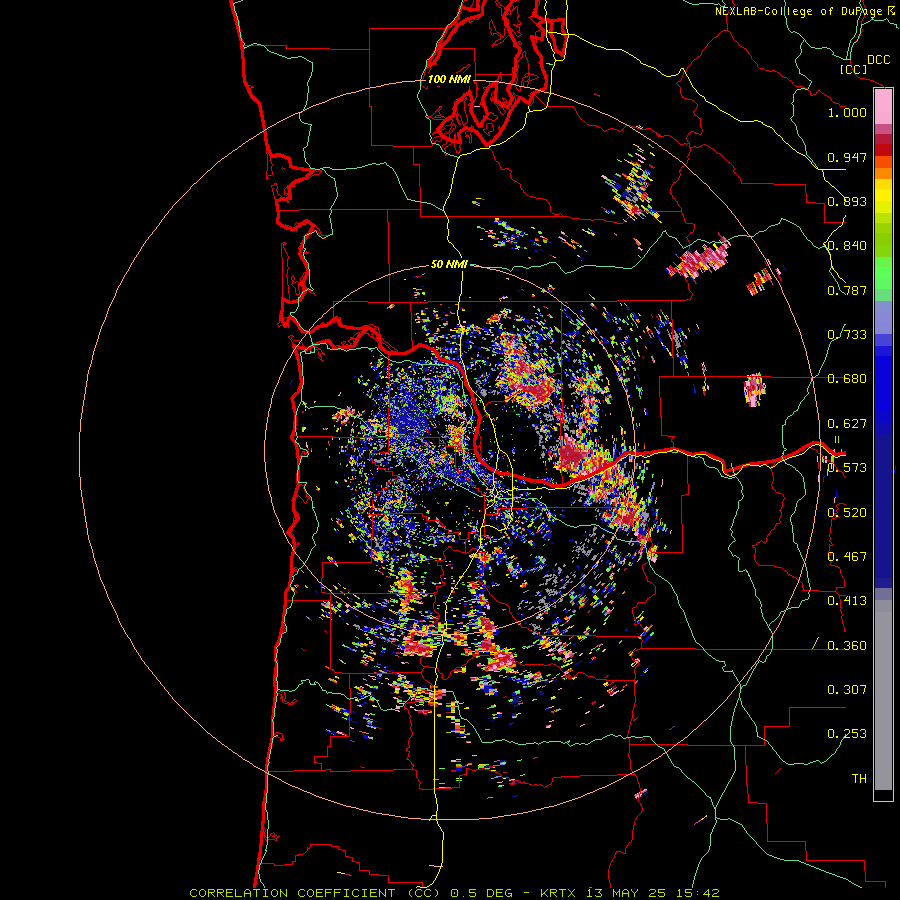Click the 0.947 legend value

click(x=847, y=157)
